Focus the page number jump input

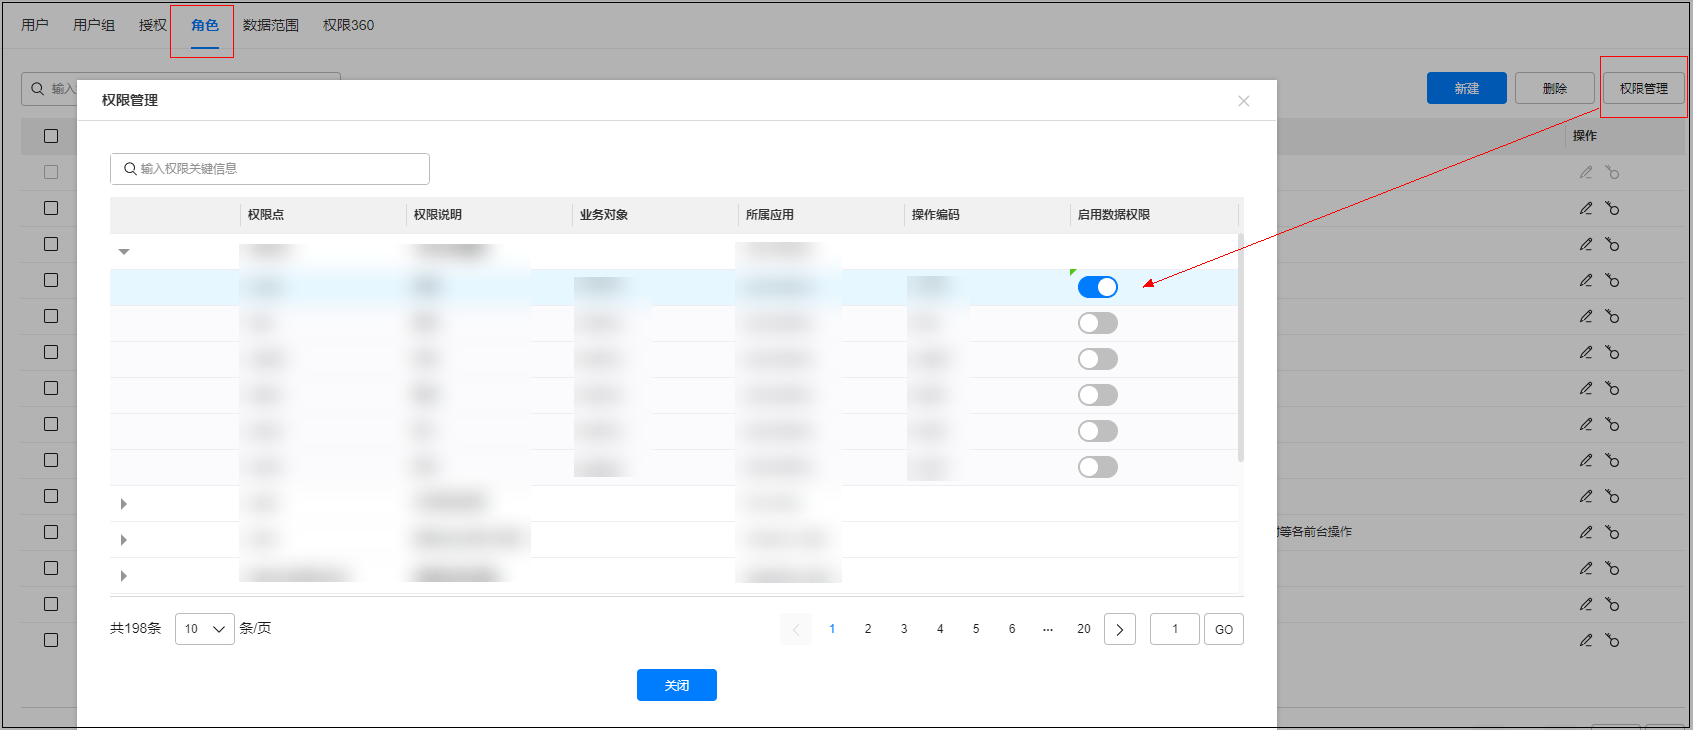tap(1175, 629)
